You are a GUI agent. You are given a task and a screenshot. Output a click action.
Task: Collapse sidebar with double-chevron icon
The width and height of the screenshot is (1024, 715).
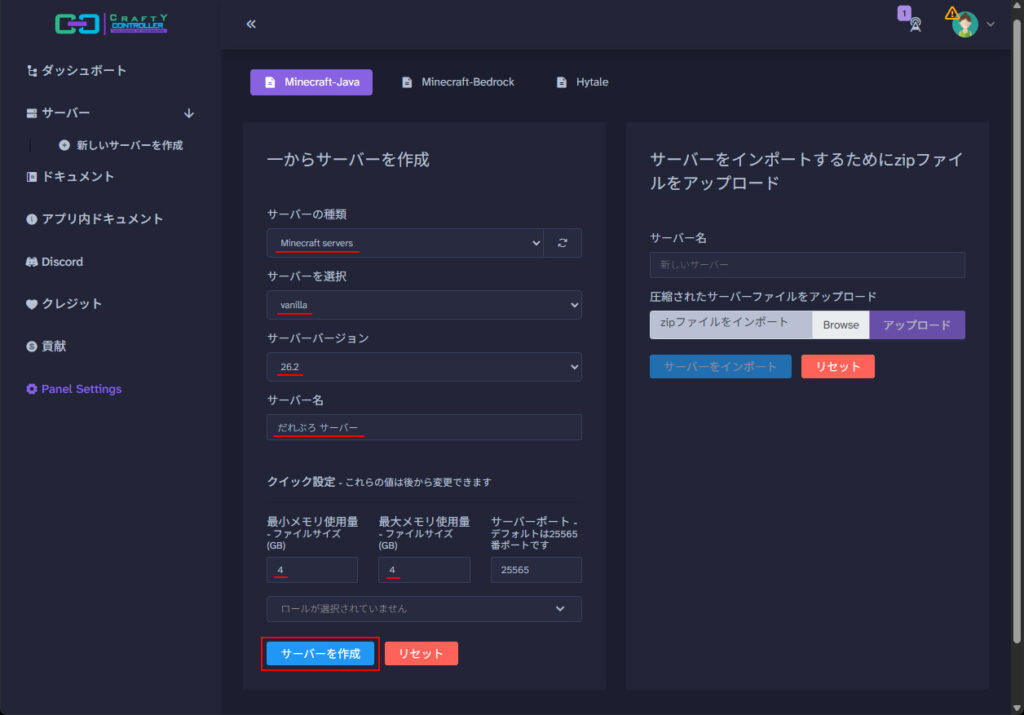click(251, 24)
